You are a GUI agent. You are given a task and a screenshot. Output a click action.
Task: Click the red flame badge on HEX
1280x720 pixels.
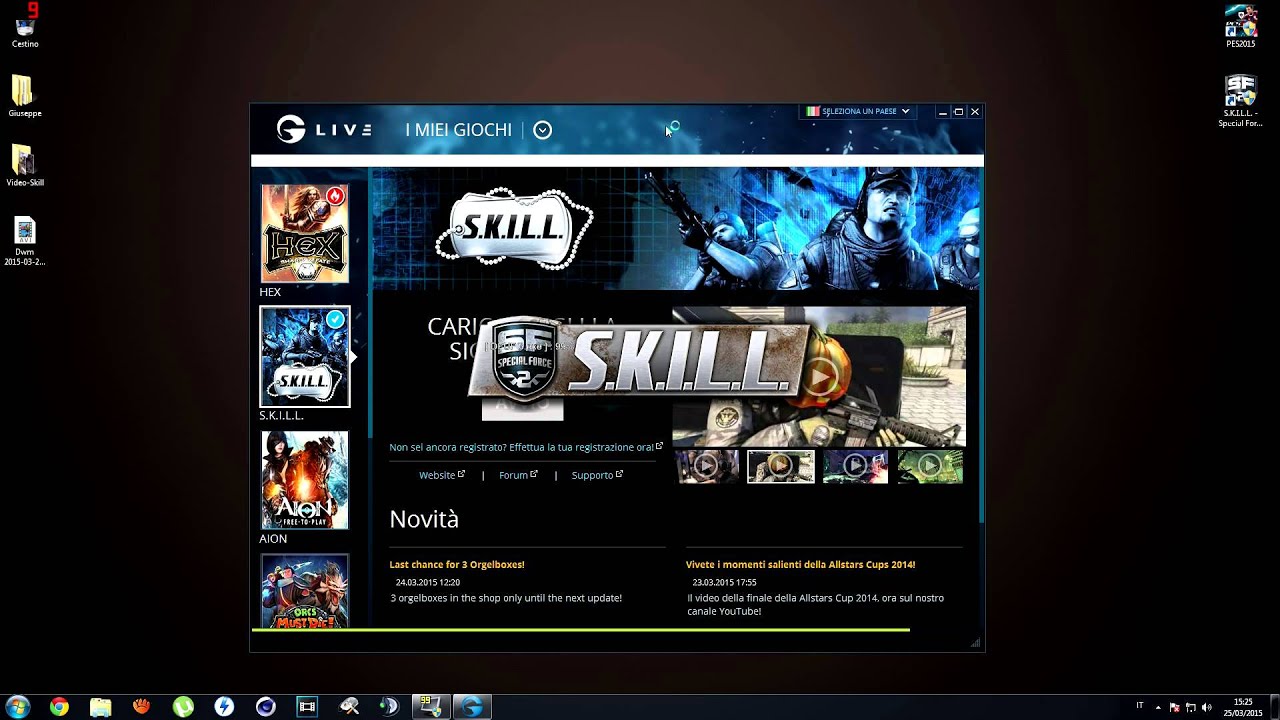coord(335,196)
